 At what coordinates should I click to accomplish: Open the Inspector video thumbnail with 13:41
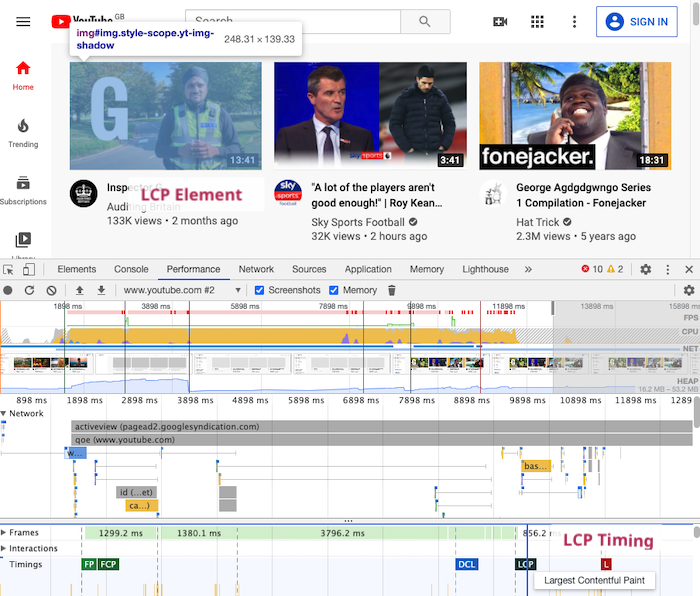[166, 116]
